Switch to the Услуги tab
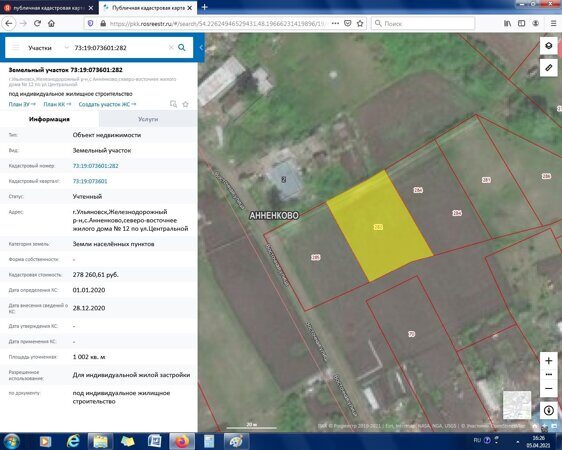The height and width of the screenshot is (450, 562). (x=148, y=119)
